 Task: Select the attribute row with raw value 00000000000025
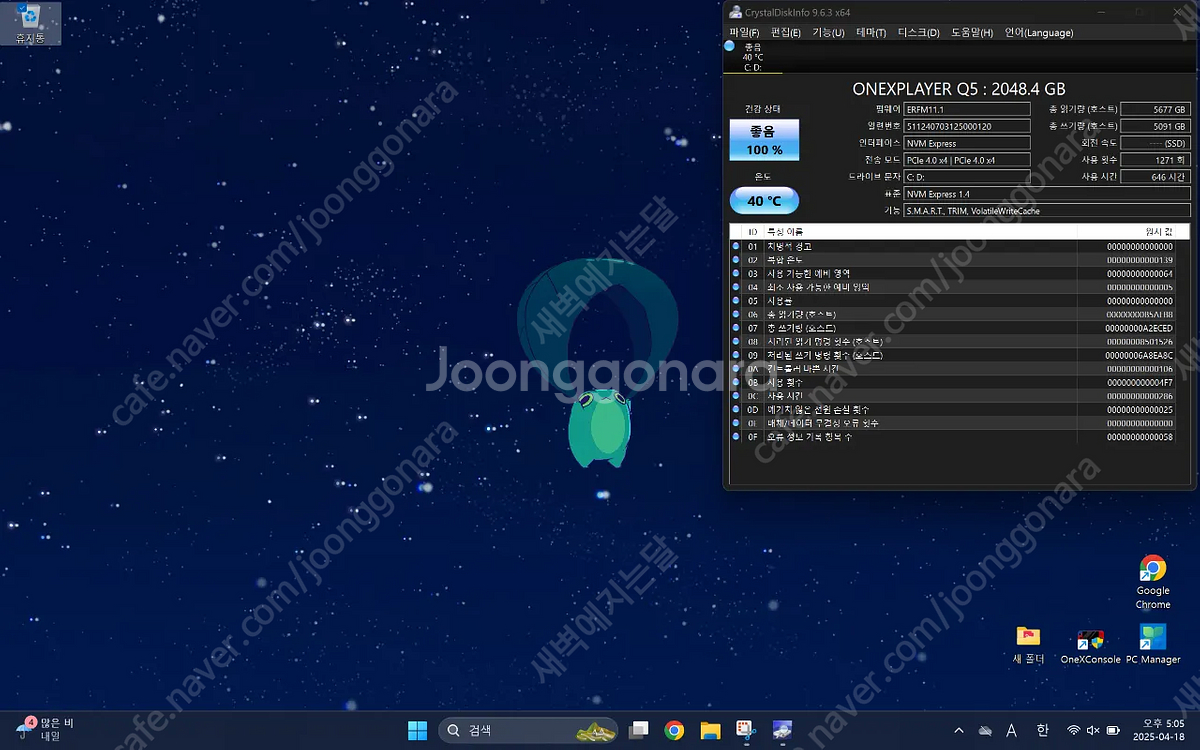click(x=953, y=409)
